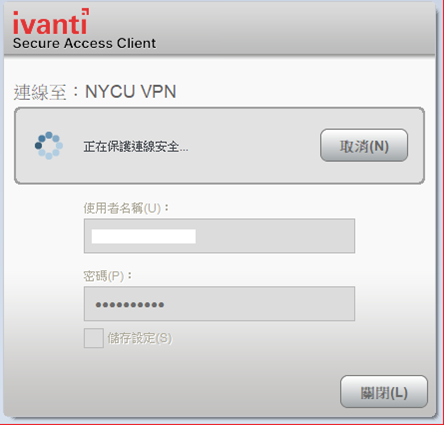Viewport: 444px width, 425px height.
Task: Click NYCU in the connection title
Action: 110,91
